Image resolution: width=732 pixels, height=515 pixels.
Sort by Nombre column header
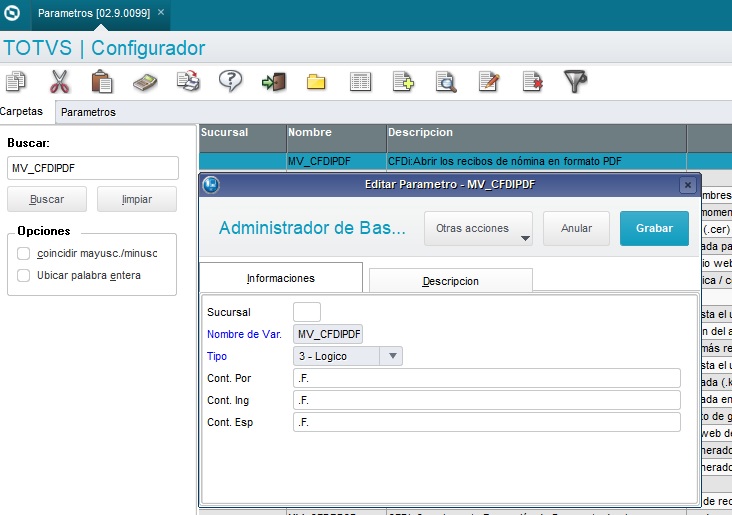(336, 138)
